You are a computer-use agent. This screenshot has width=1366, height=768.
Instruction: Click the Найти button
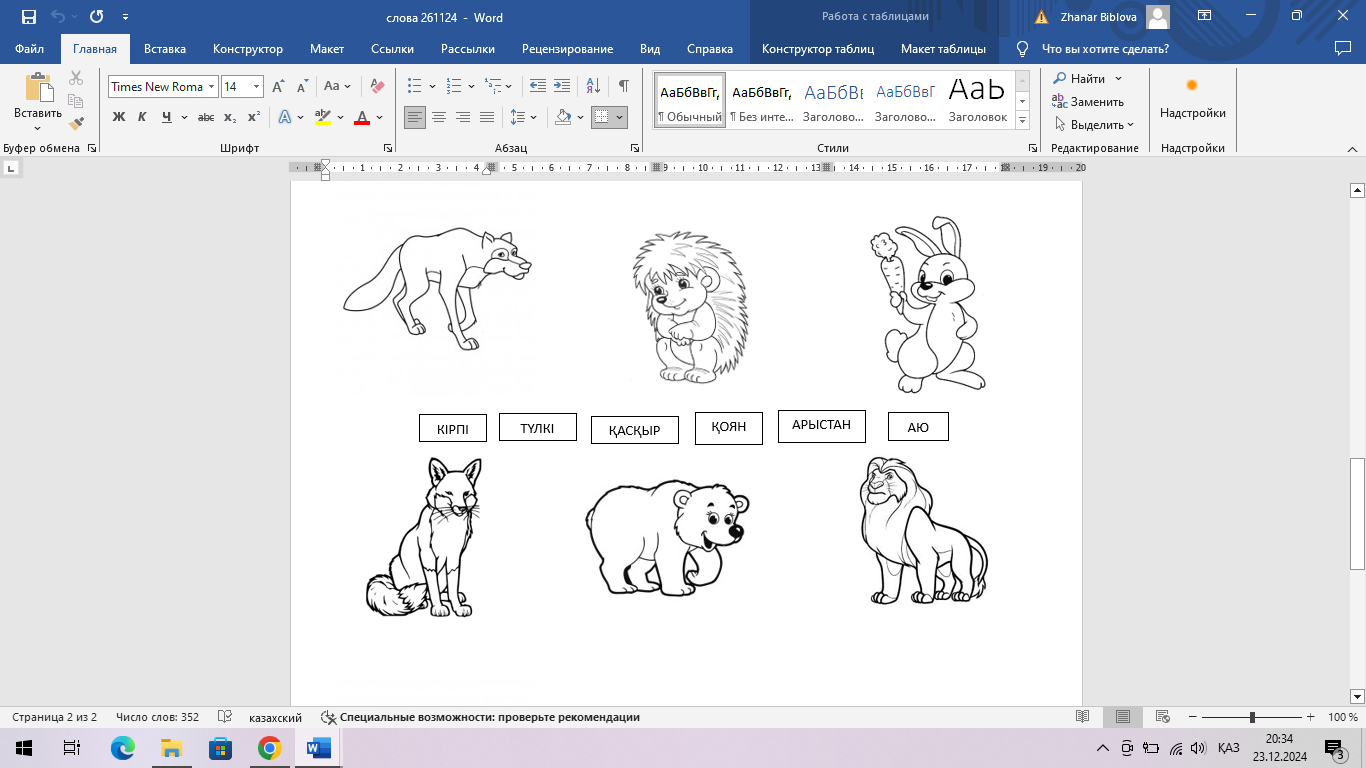1086,79
